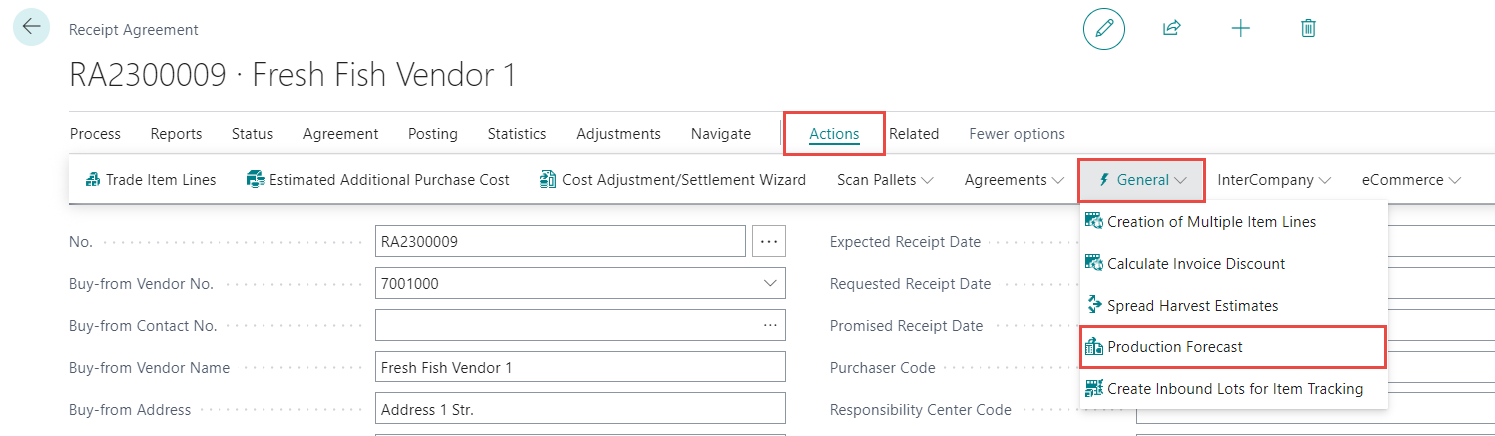Click the pencil edit icon
This screenshot has height=436, width=1495.
[1104, 29]
